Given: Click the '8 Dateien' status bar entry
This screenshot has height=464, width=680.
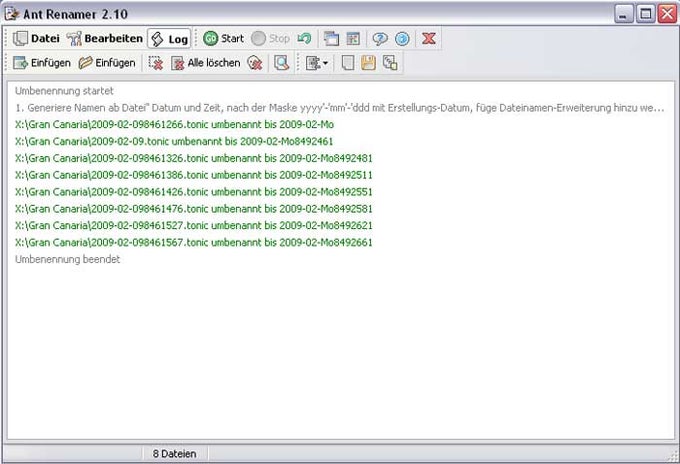Looking at the screenshot, I should pyautogui.click(x=174, y=454).
